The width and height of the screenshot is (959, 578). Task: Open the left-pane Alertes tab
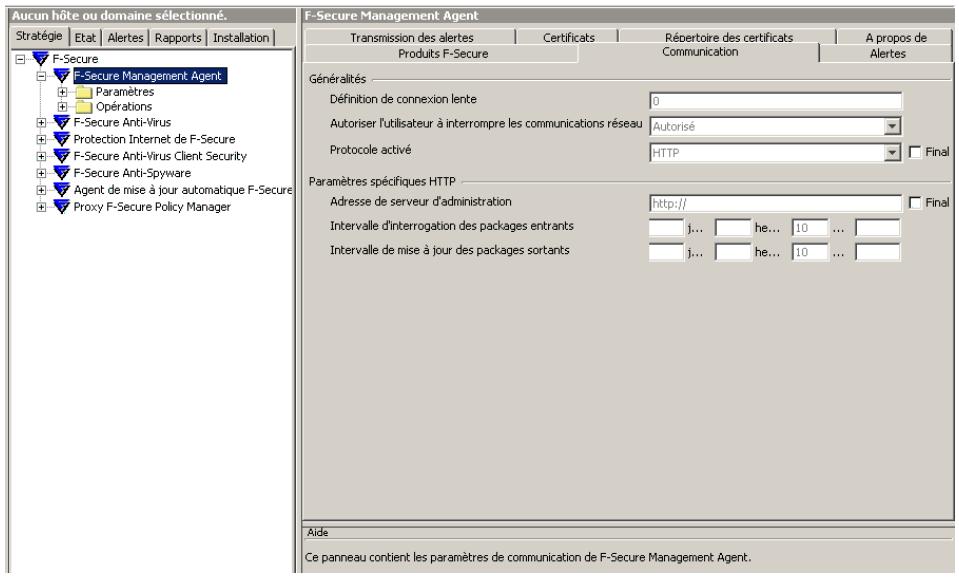pos(125,38)
